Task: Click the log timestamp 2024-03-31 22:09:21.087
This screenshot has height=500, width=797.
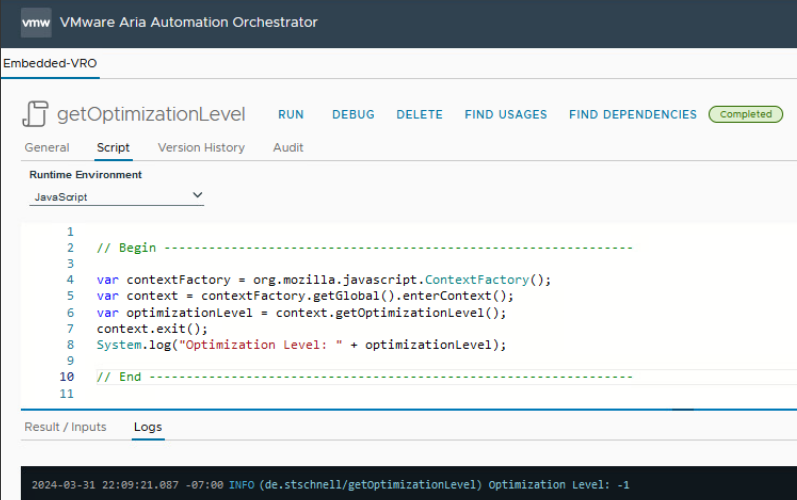Action: (x=105, y=485)
